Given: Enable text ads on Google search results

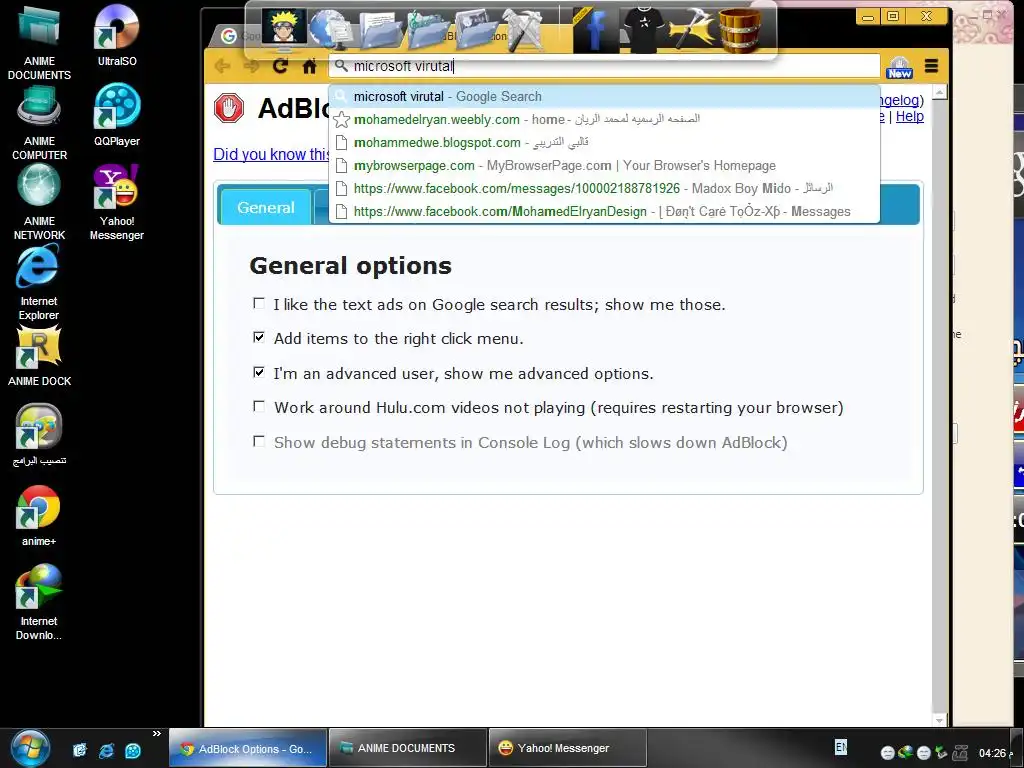Looking at the screenshot, I should click(x=259, y=304).
